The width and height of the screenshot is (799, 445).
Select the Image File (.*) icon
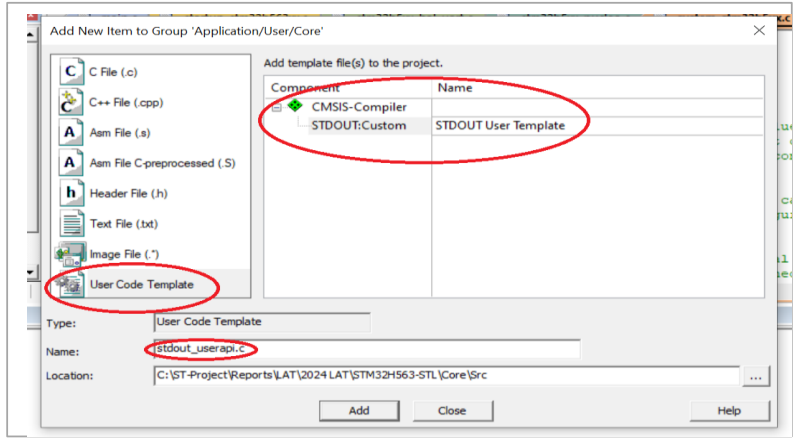[x=70, y=254]
